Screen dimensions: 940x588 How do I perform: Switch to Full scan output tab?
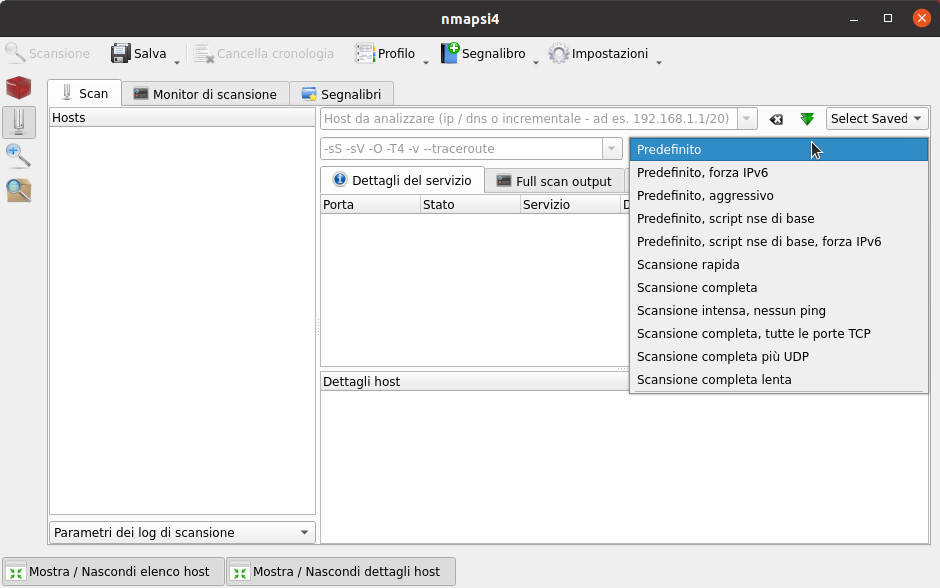coord(555,181)
